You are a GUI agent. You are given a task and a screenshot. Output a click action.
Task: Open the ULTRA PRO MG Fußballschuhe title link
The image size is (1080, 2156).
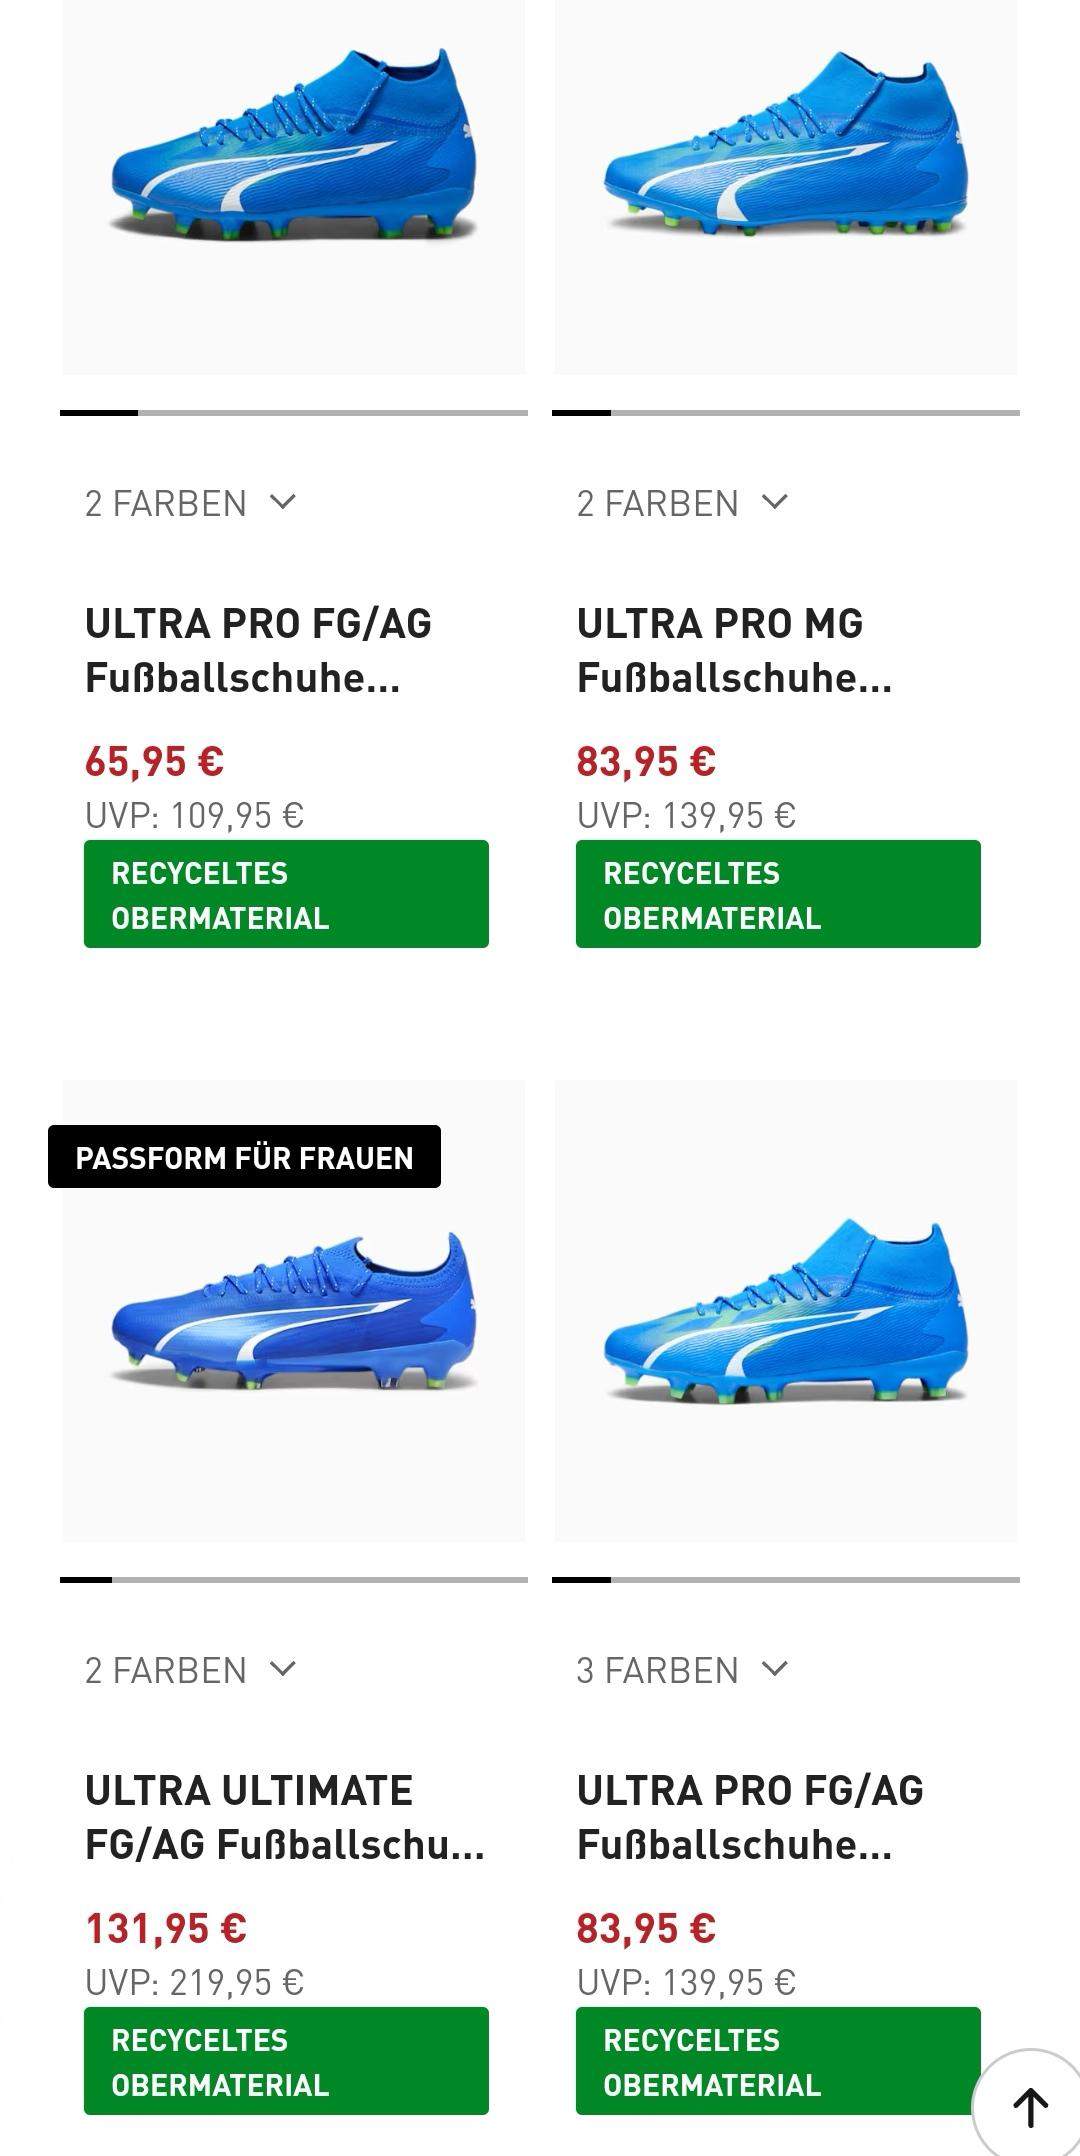pyautogui.click(x=734, y=650)
